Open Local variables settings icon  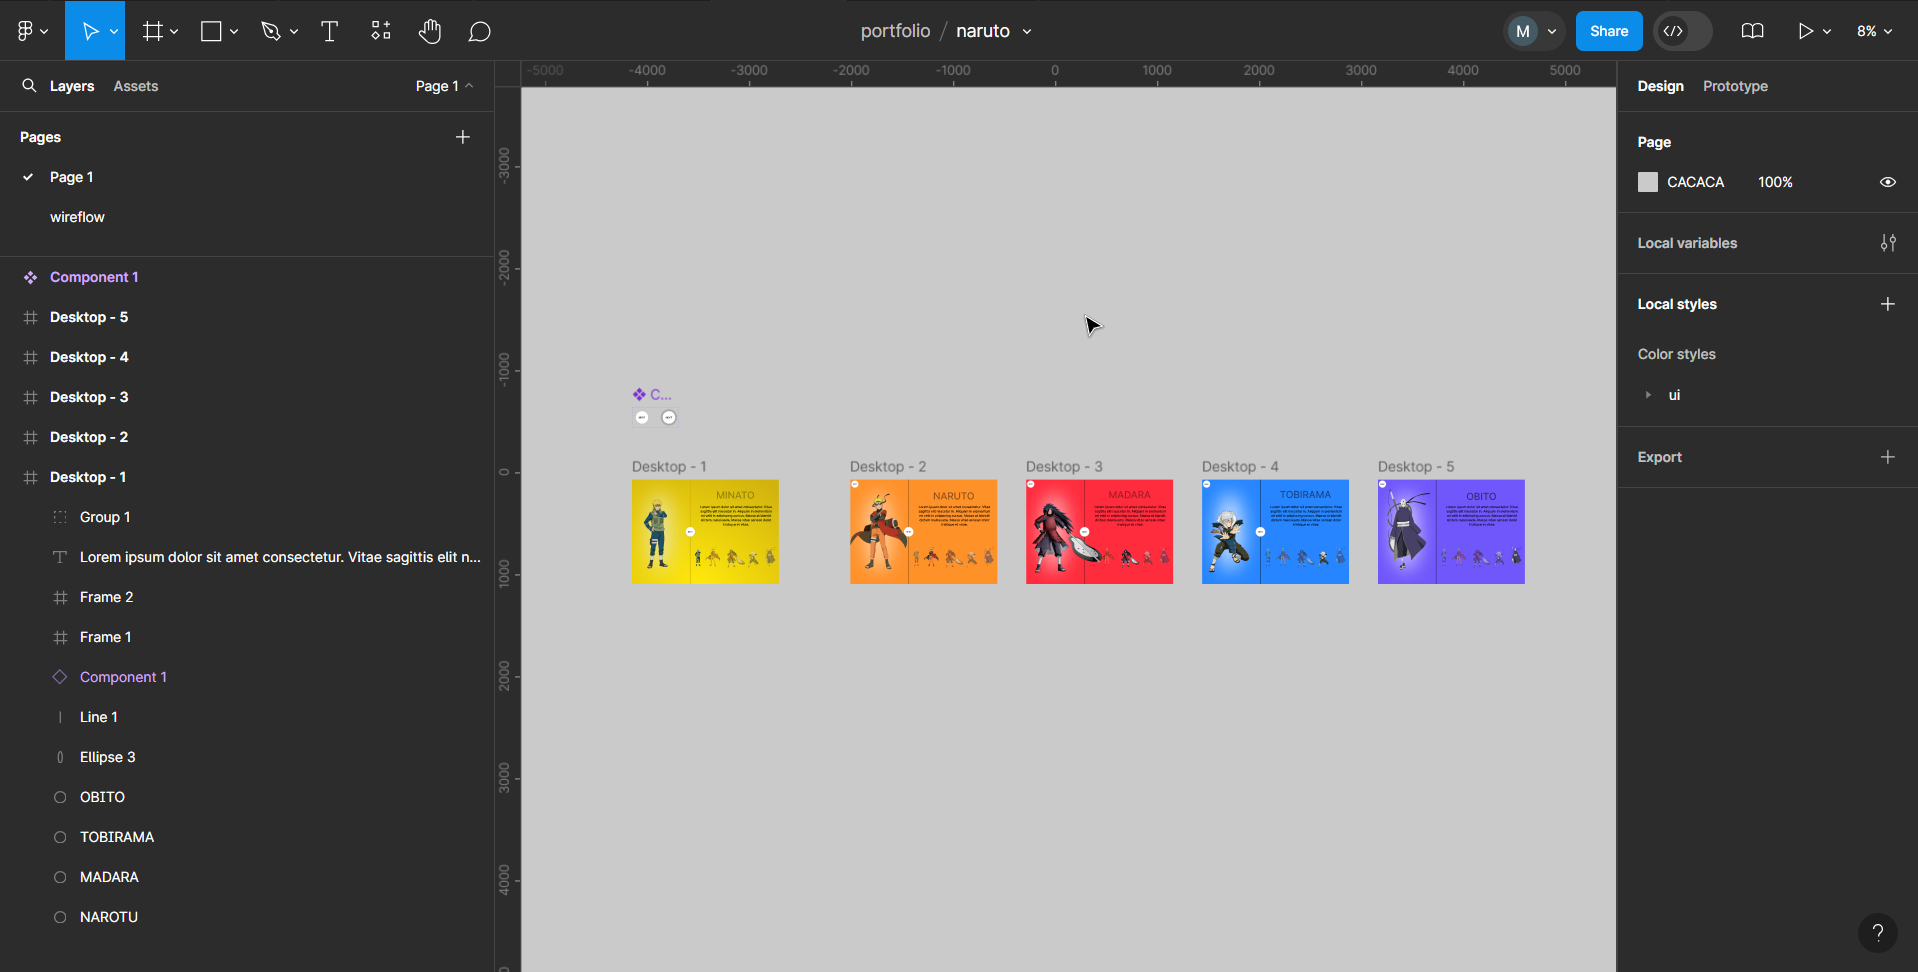1887,243
